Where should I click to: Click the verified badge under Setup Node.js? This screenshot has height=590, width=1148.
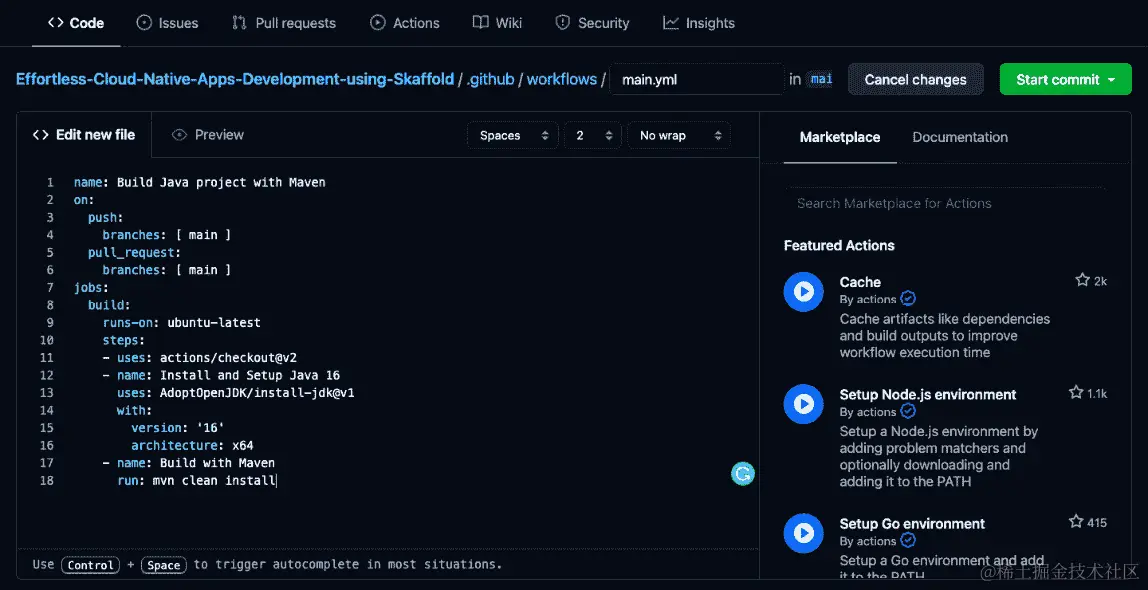(908, 411)
